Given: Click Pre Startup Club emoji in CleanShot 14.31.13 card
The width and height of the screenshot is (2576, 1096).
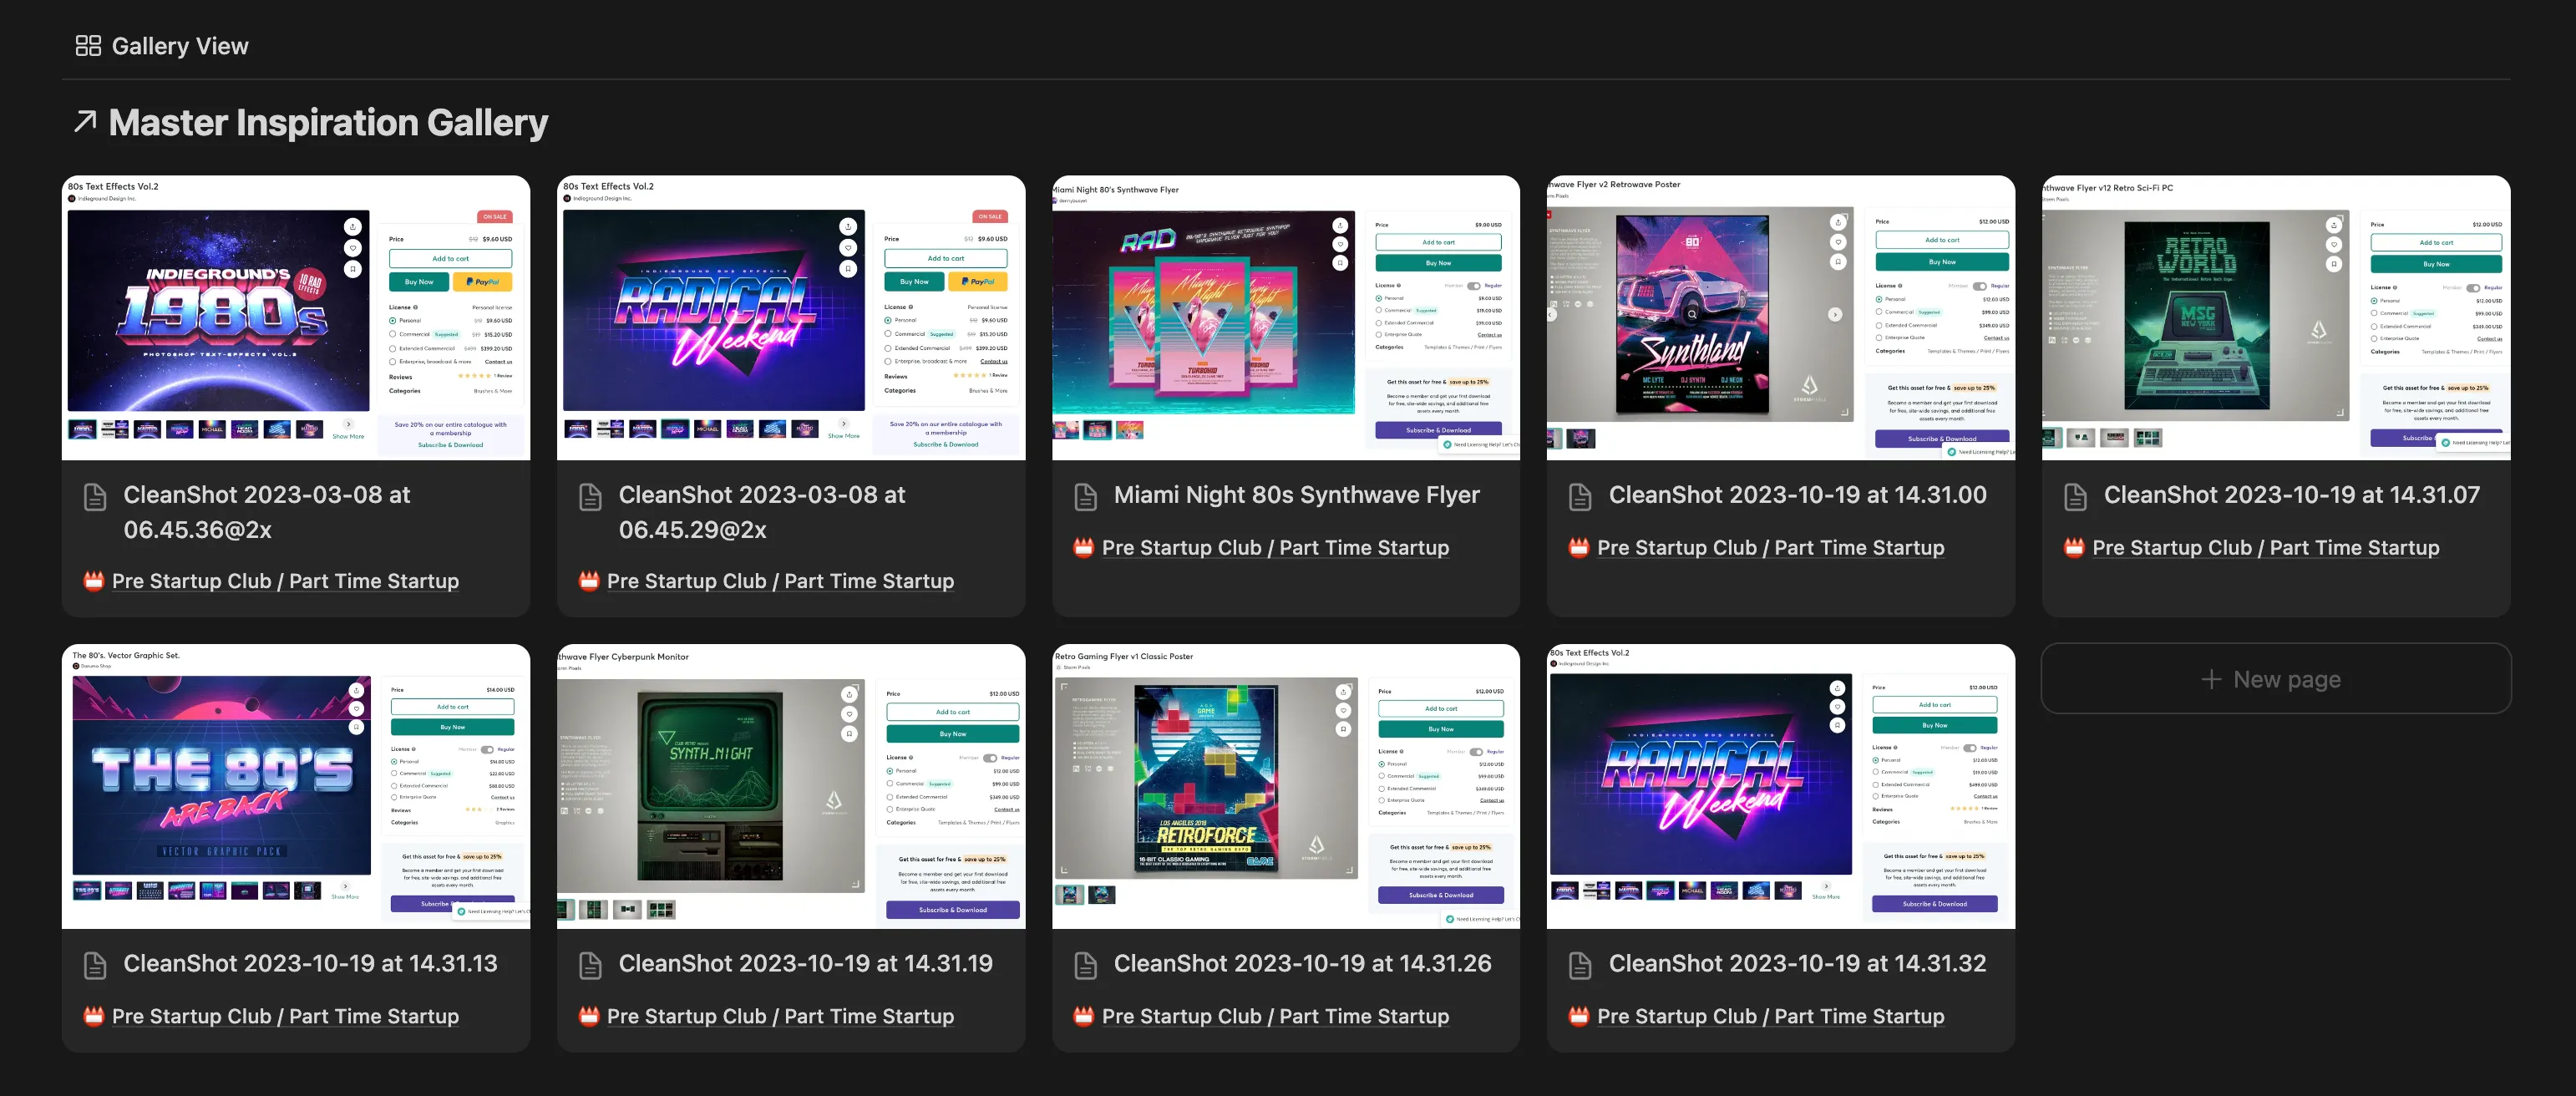Looking at the screenshot, I should (x=94, y=1015).
